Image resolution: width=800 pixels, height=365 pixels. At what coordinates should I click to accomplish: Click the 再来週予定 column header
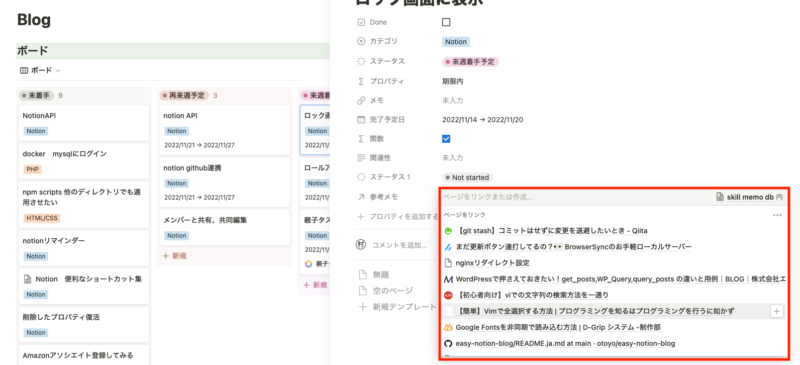(x=184, y=95)
